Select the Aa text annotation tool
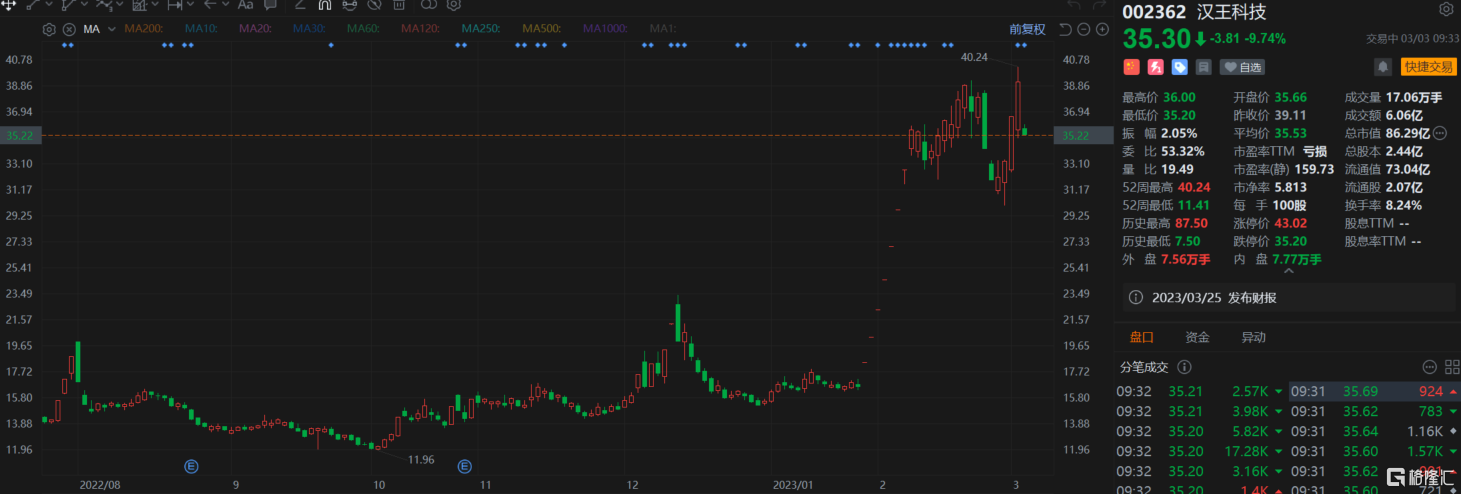 246,5
